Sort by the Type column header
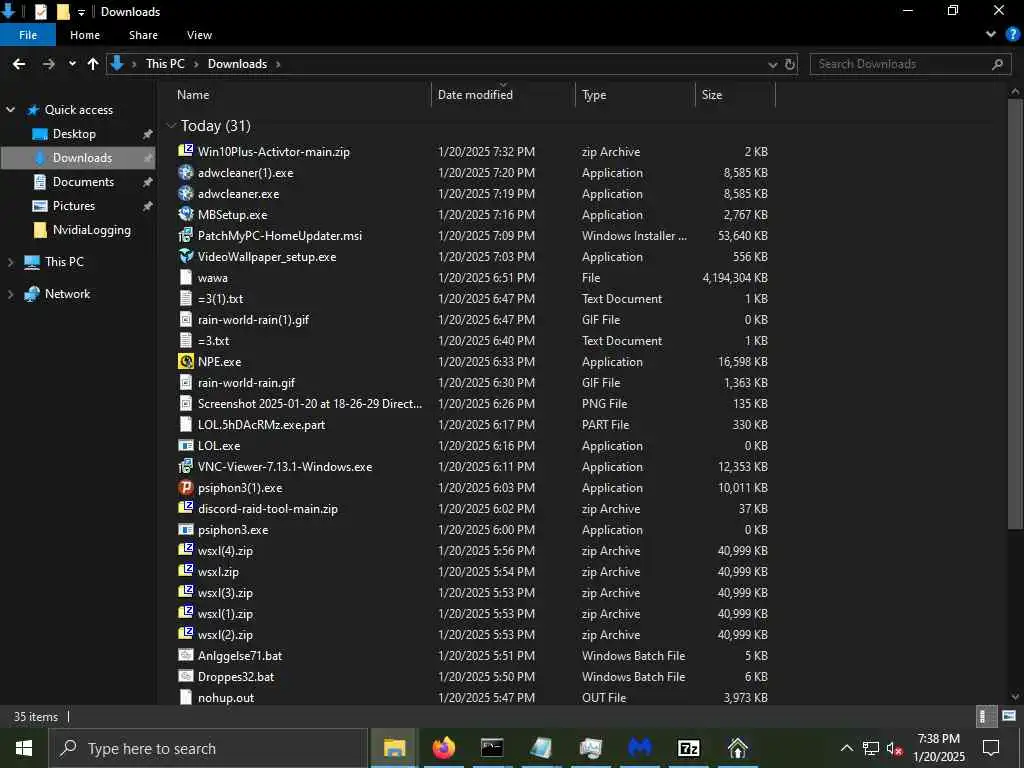This screenshot has height=768, width=1024. 594,95
